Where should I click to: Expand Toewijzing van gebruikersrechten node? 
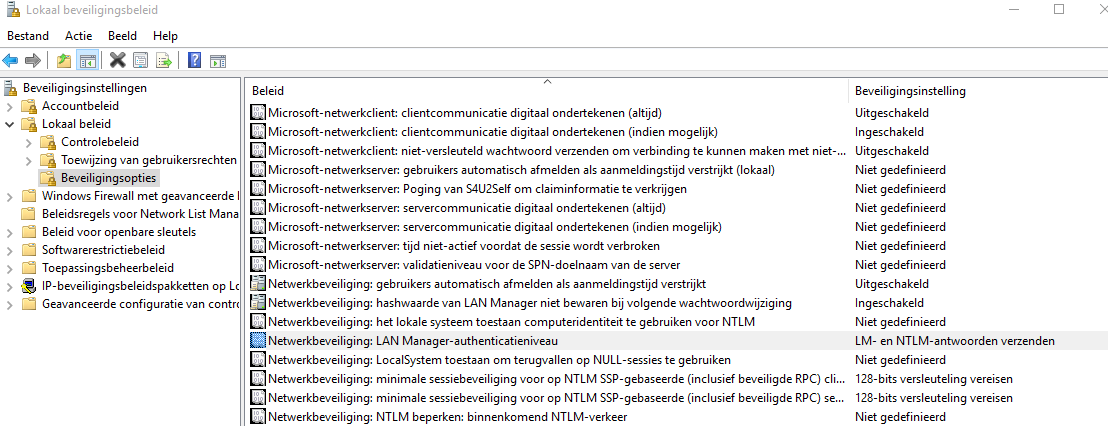[x=28, y=160]
